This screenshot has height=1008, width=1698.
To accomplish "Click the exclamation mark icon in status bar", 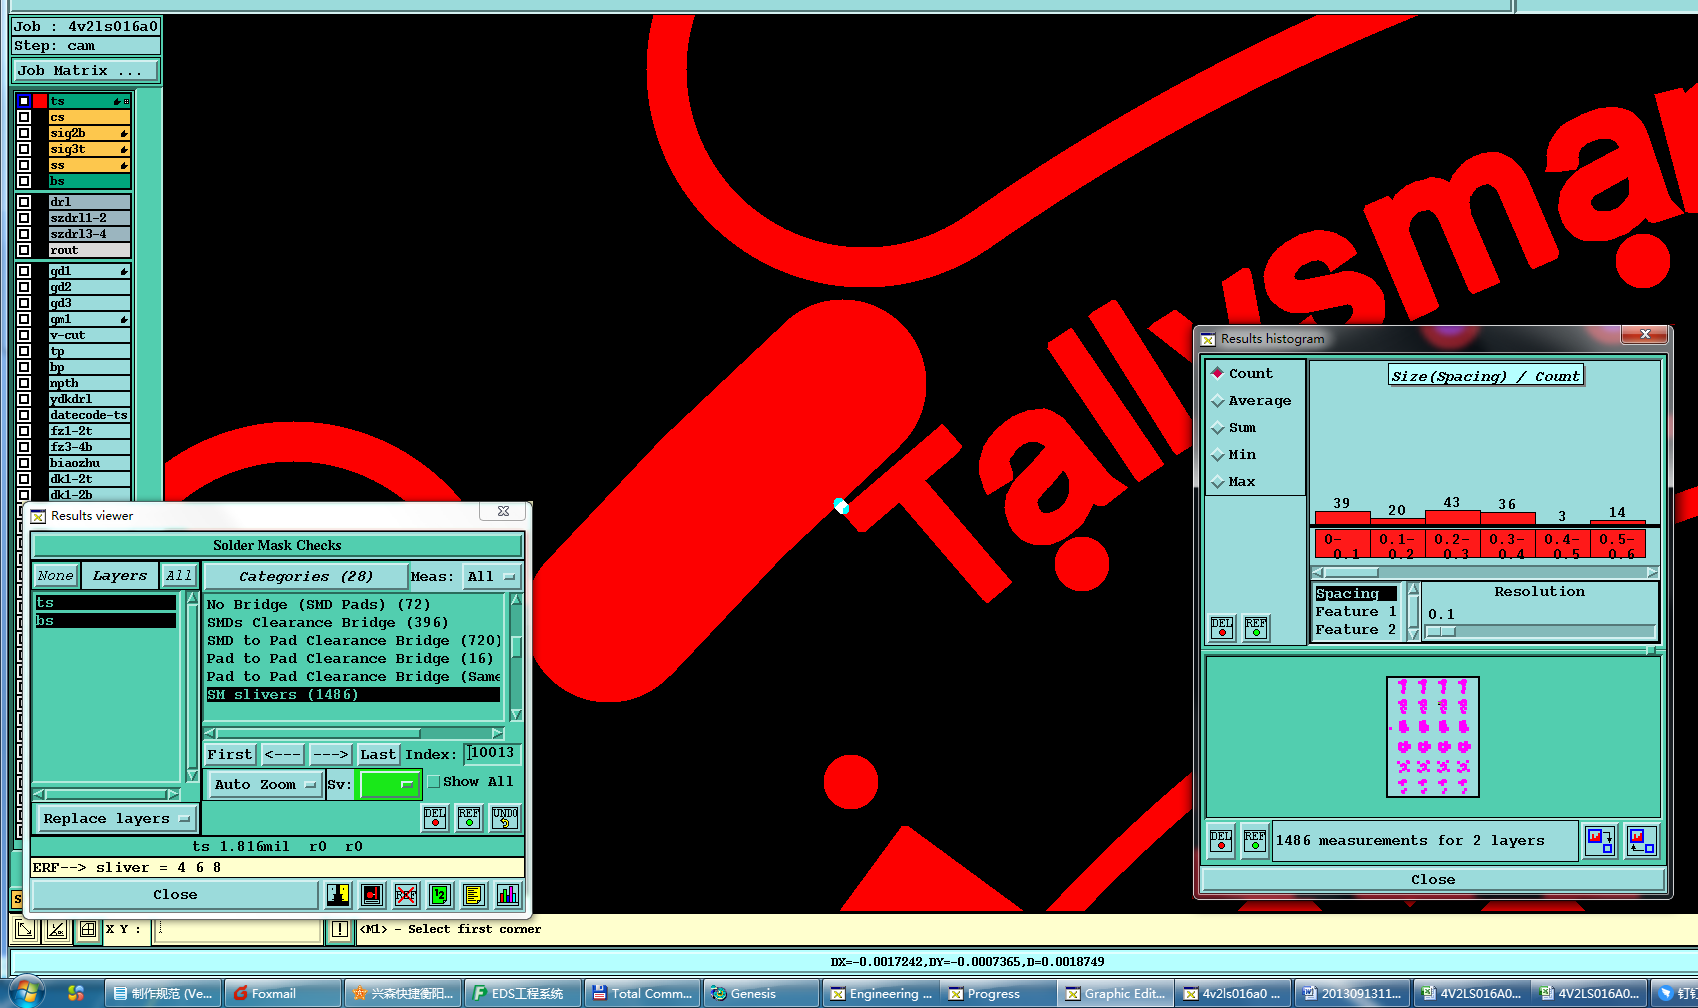I will tap(340, 930).
